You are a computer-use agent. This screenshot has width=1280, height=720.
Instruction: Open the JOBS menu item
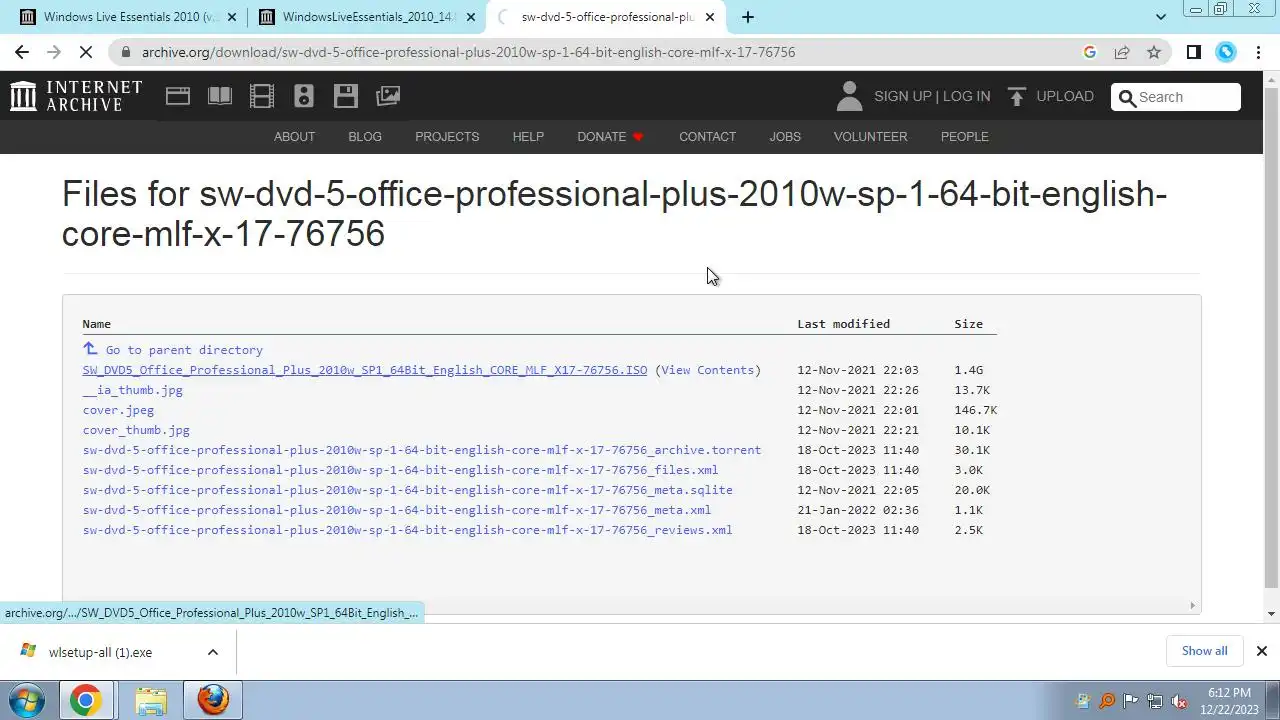coord(785,137)
